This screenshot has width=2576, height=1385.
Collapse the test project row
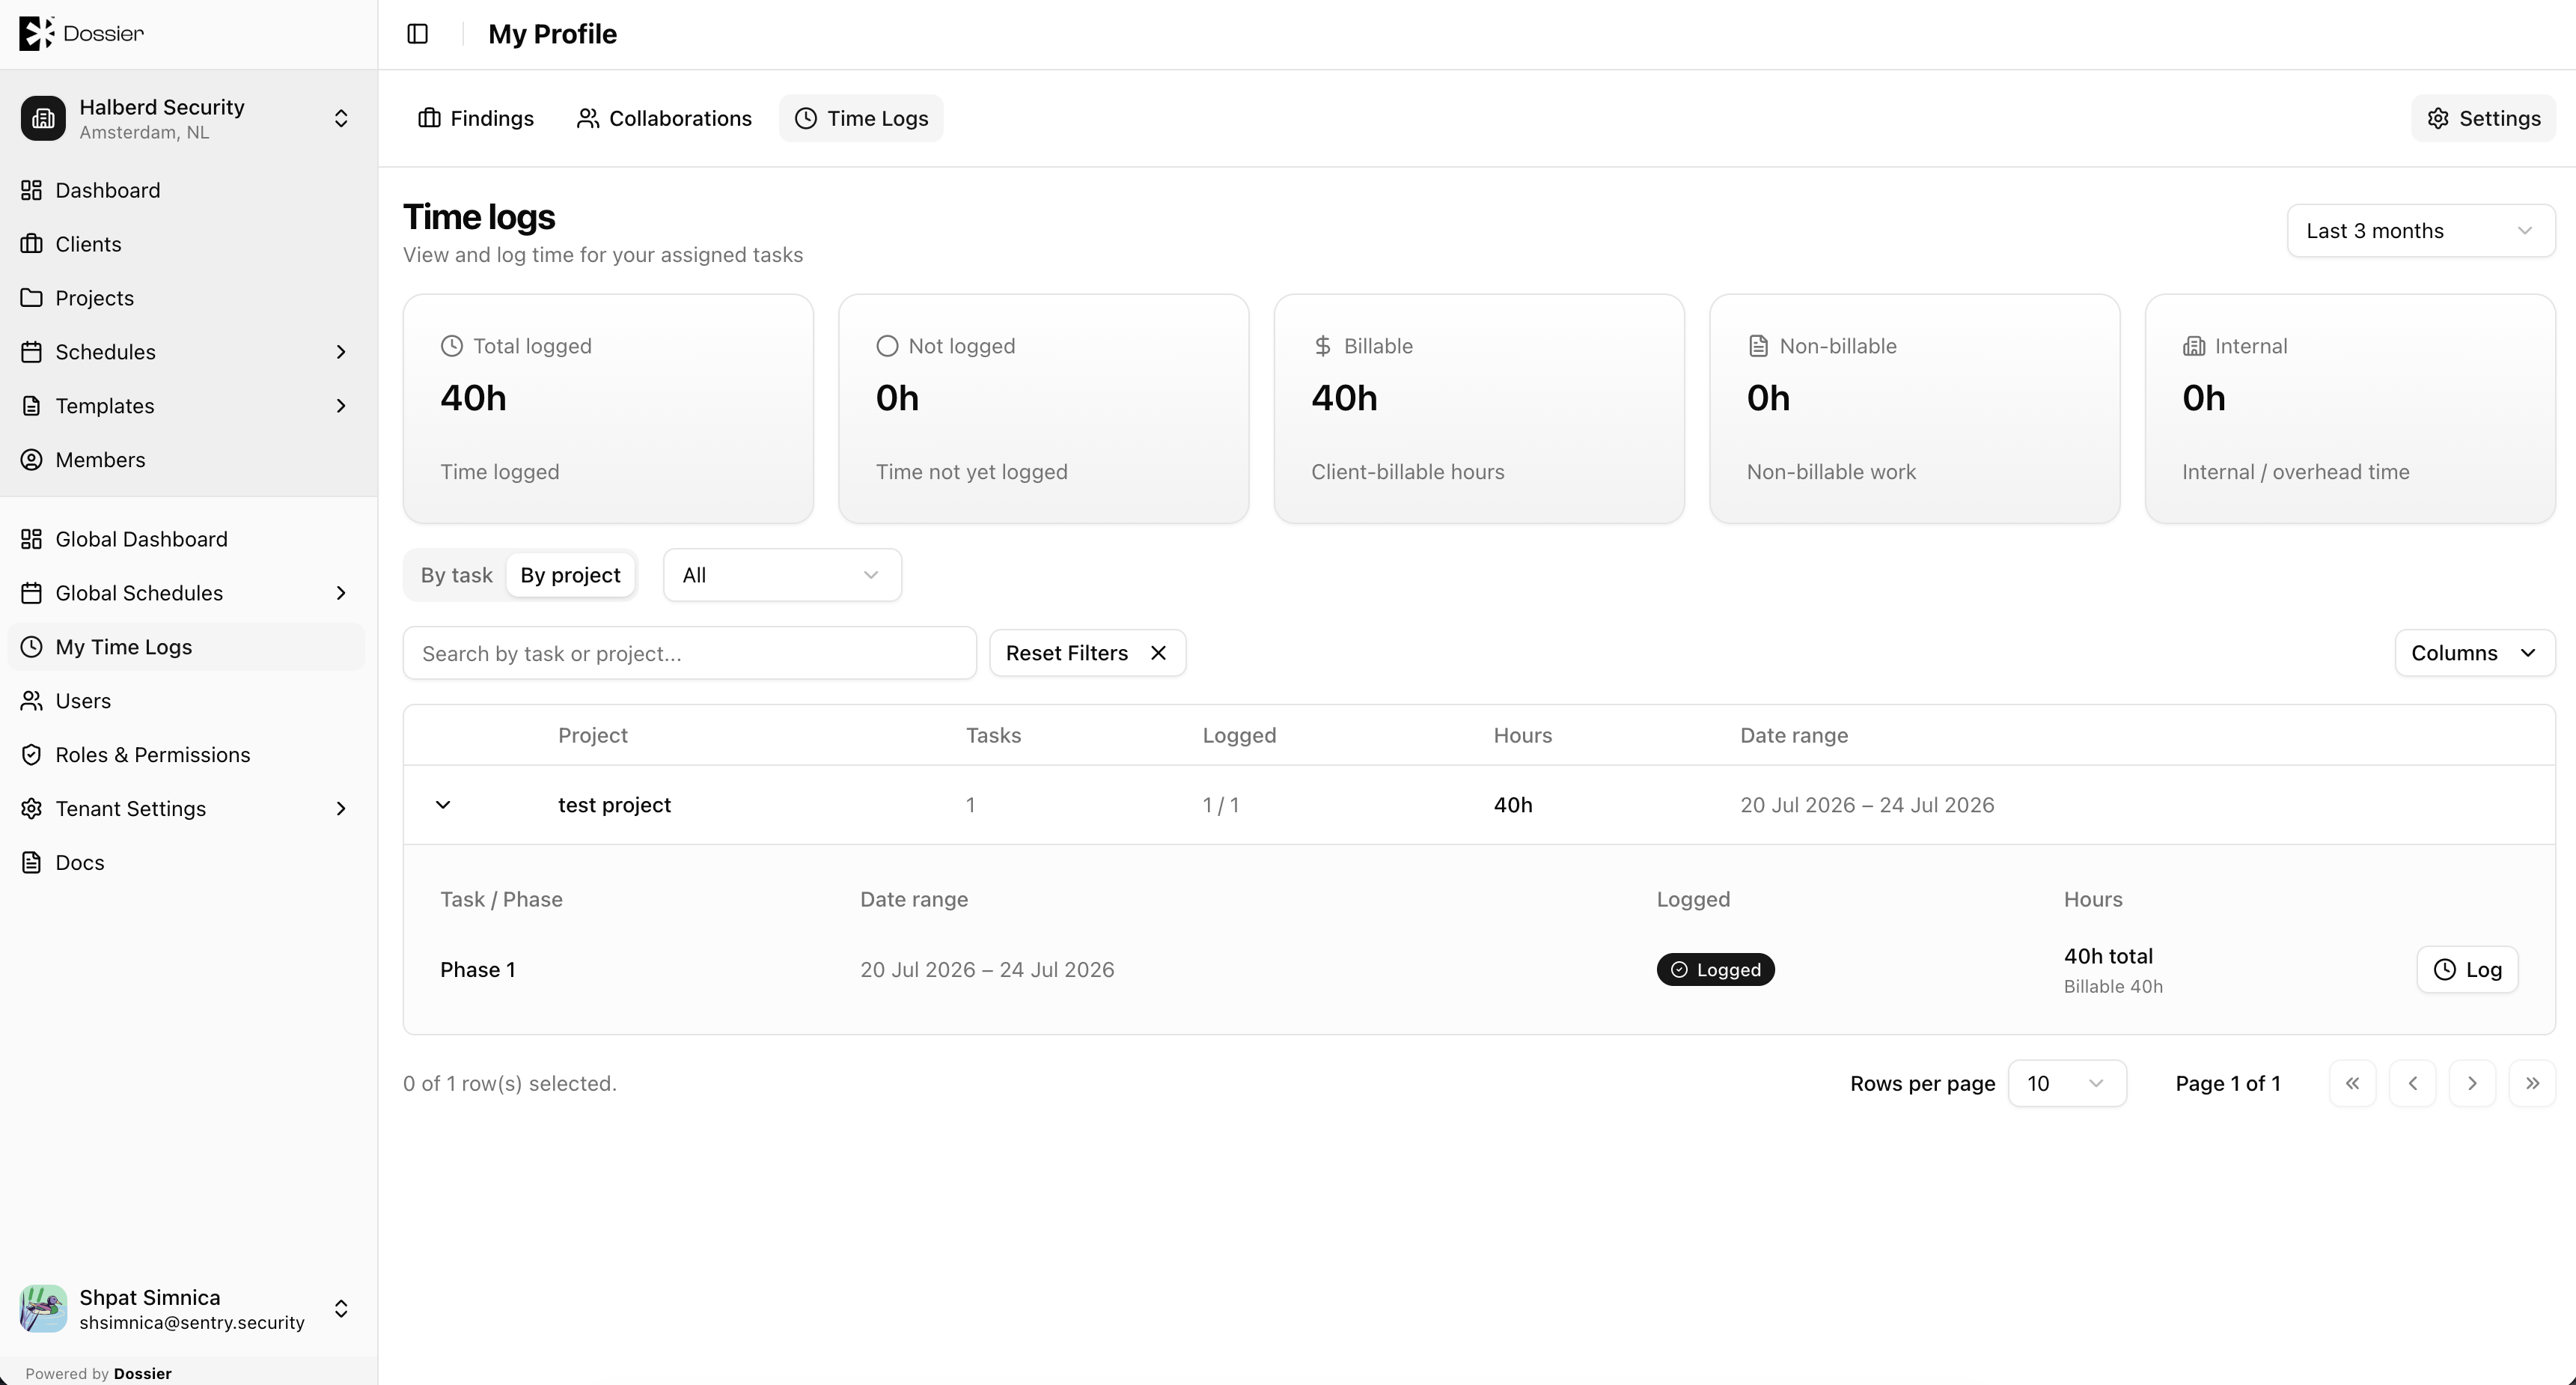click(443, 805)
